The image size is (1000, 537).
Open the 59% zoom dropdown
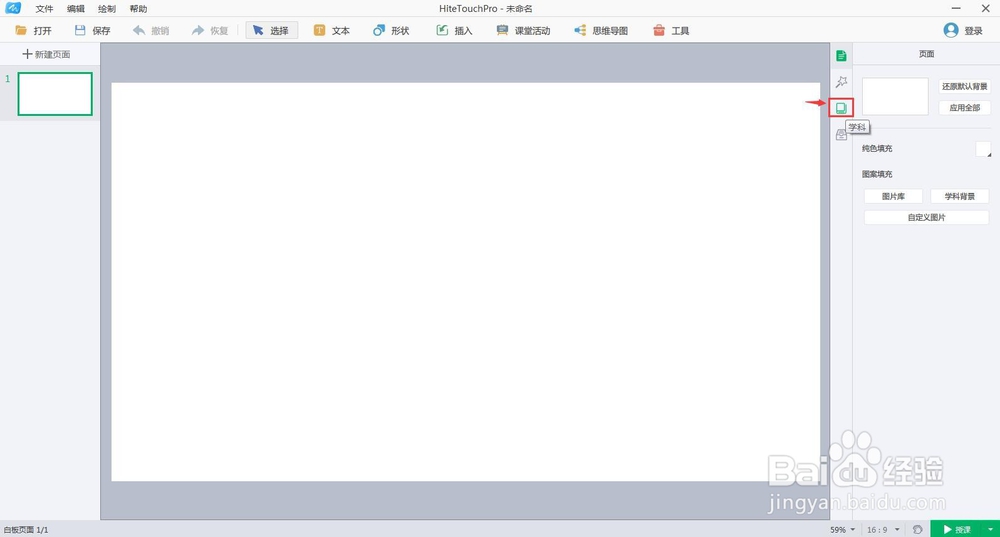pyautogui.click(x=842, y=529)
